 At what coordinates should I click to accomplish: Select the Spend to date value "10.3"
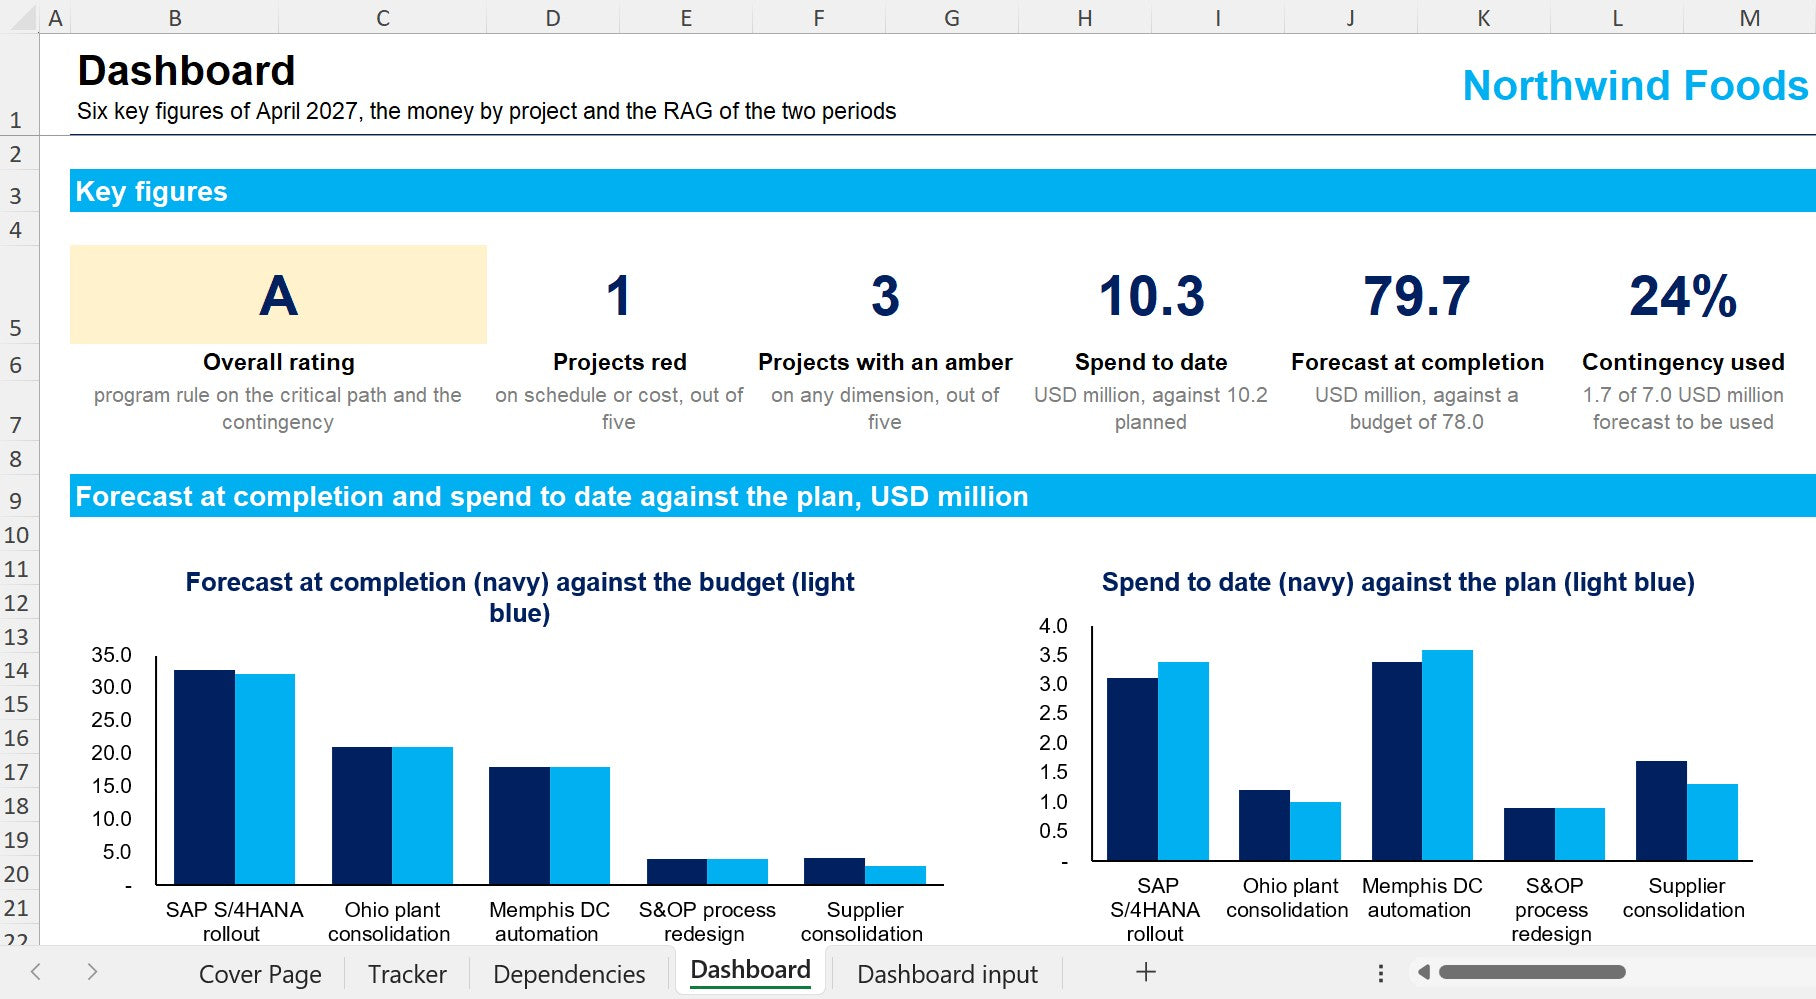point(1151,297)
